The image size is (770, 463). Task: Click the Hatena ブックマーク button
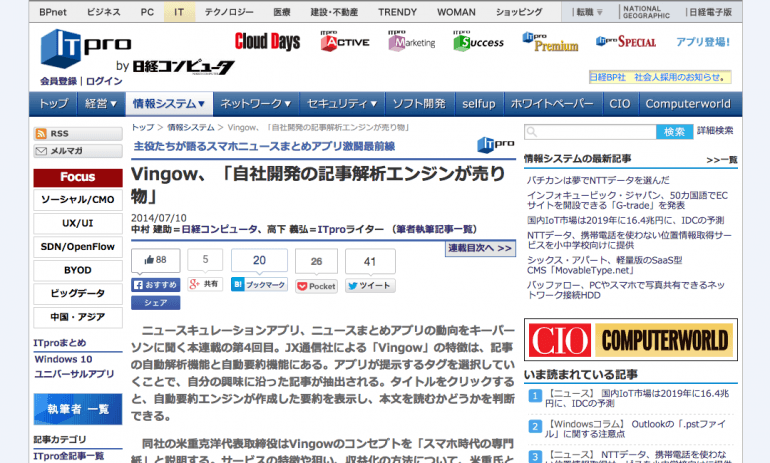[259, 284]
